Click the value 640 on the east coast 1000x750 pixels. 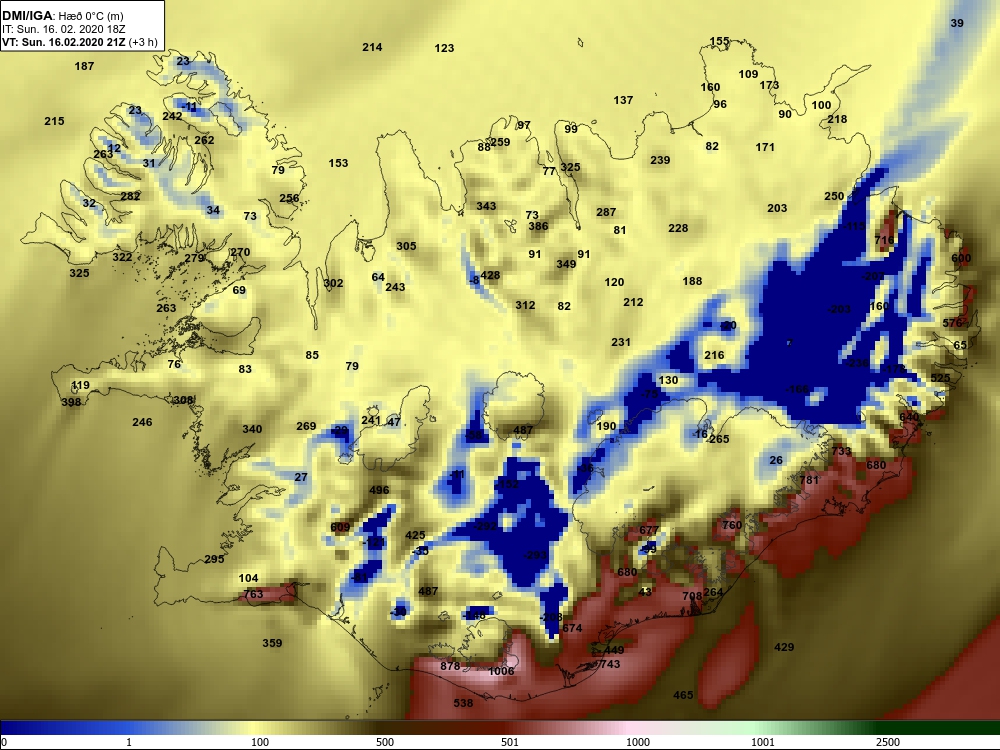click(909, 417)
